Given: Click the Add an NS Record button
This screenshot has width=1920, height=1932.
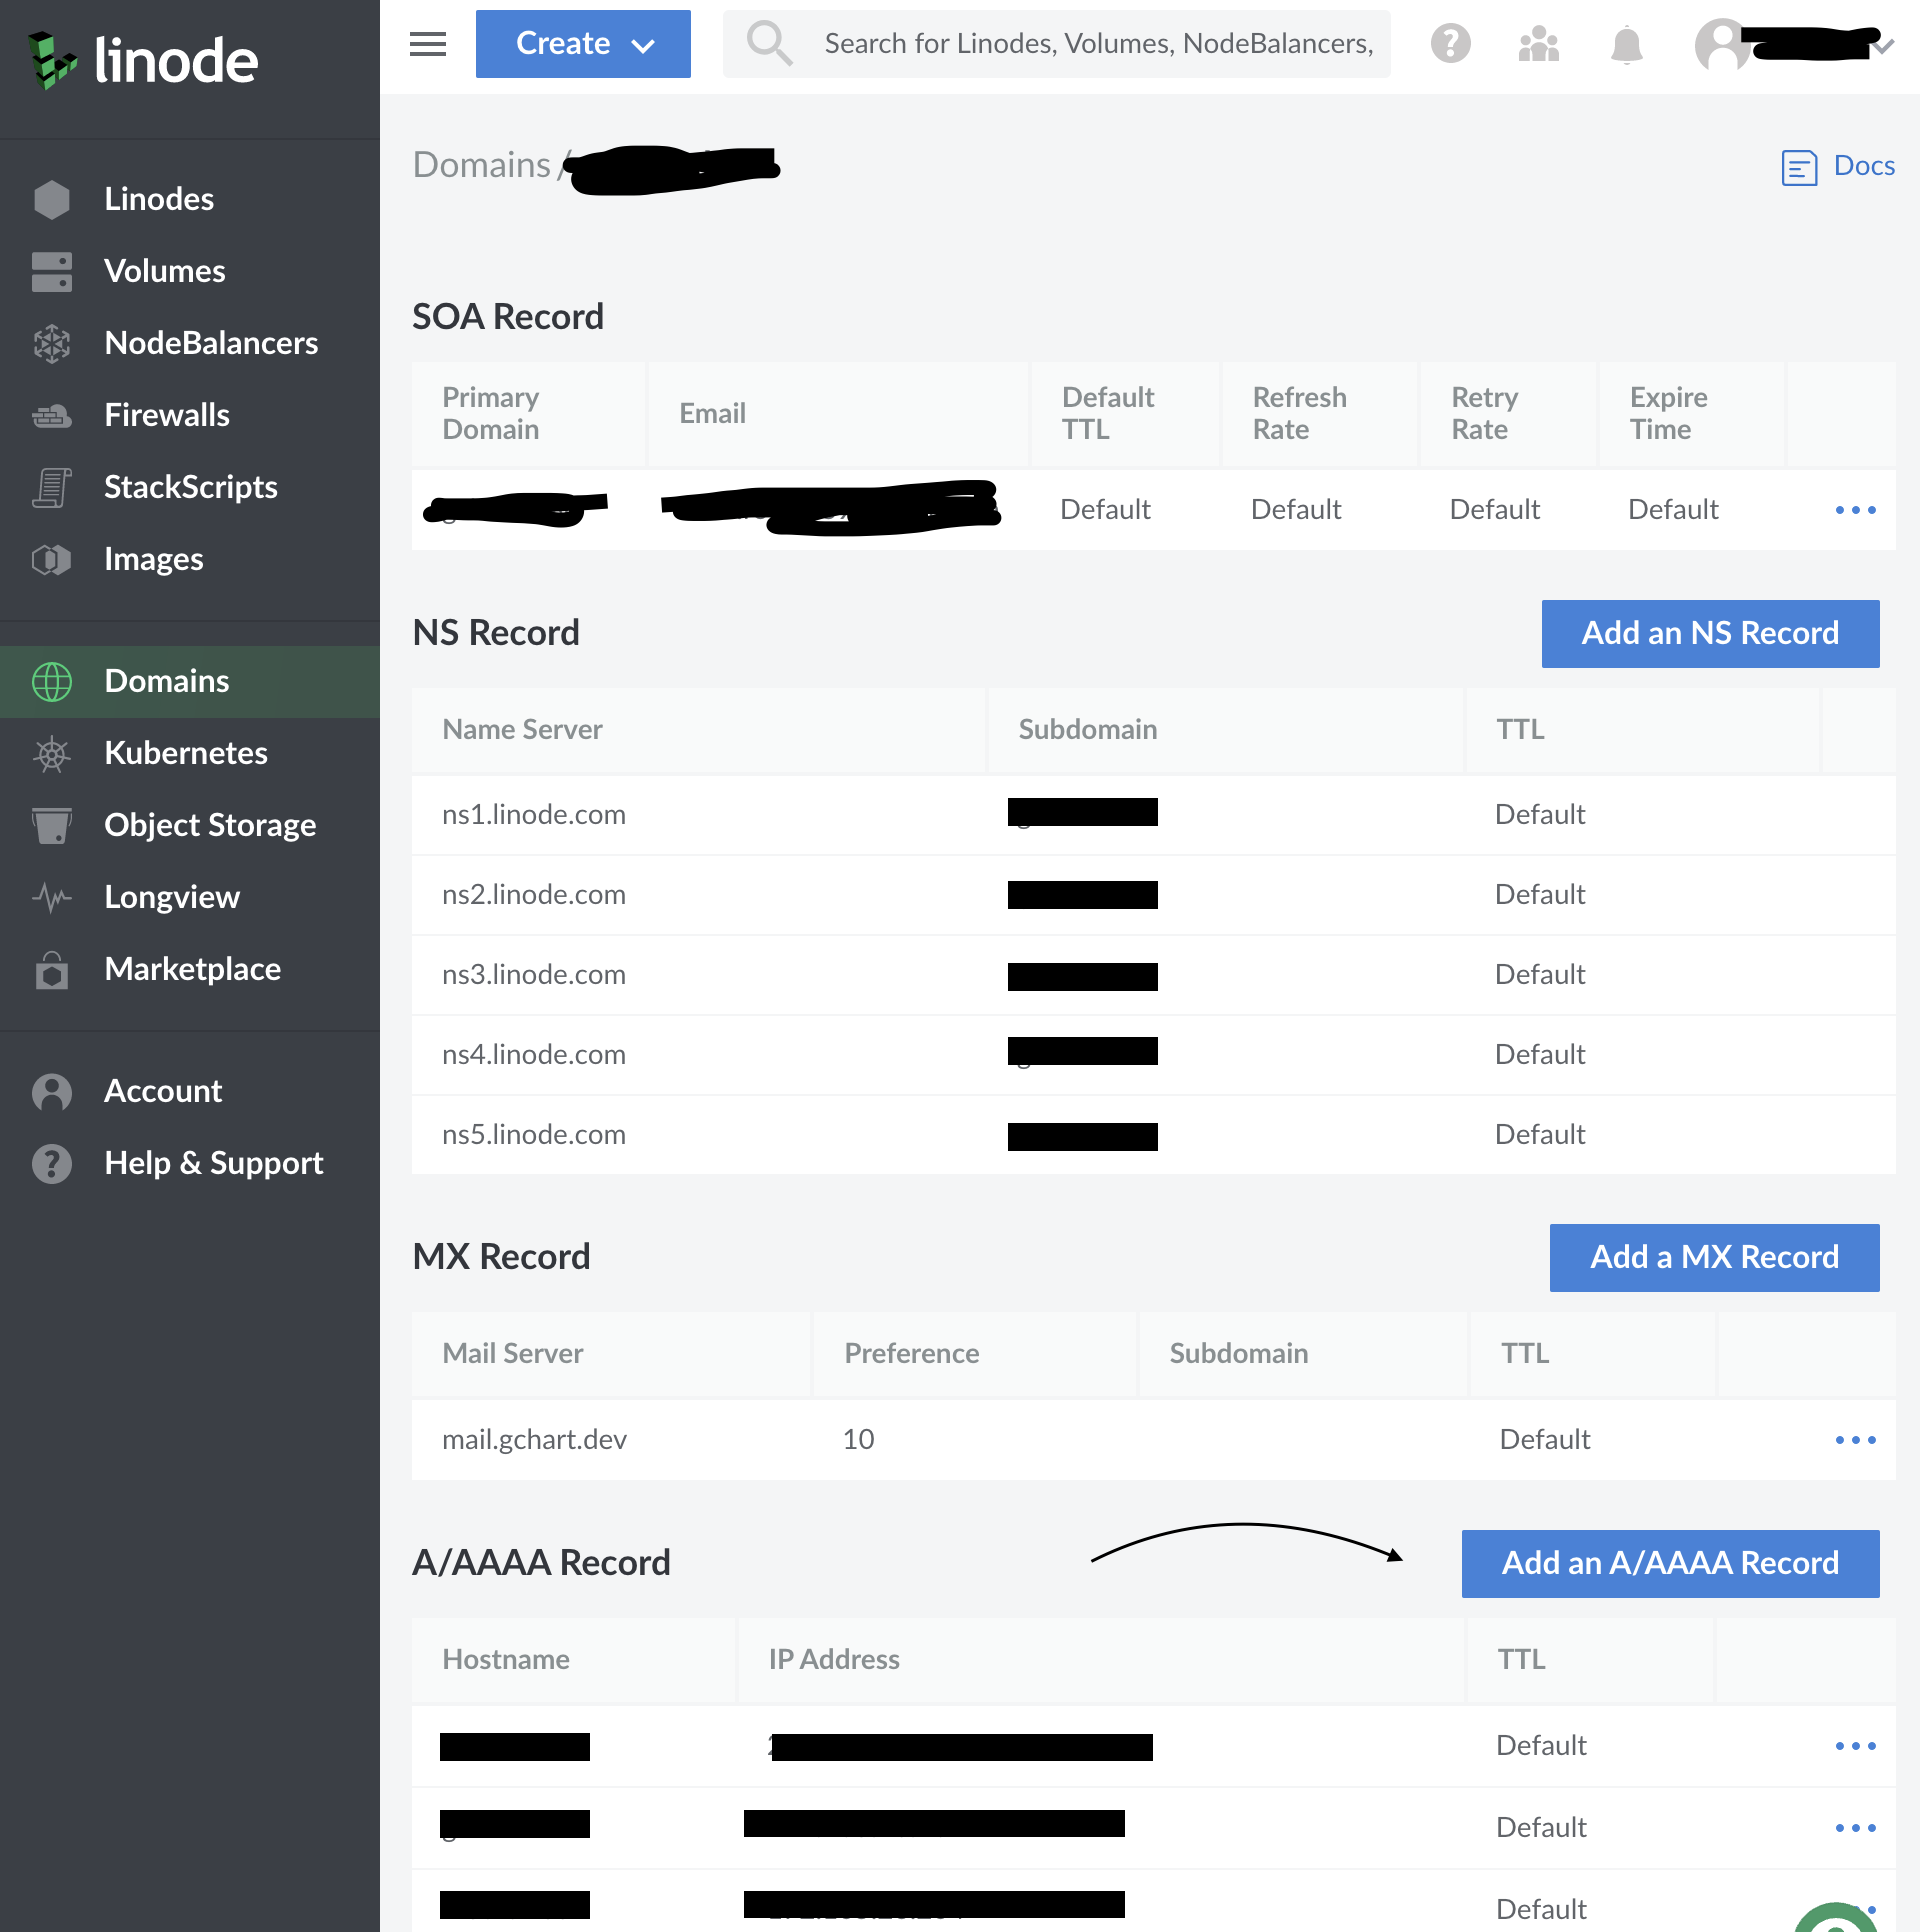Looking at the screenshot, I should tap(1709, 633).
